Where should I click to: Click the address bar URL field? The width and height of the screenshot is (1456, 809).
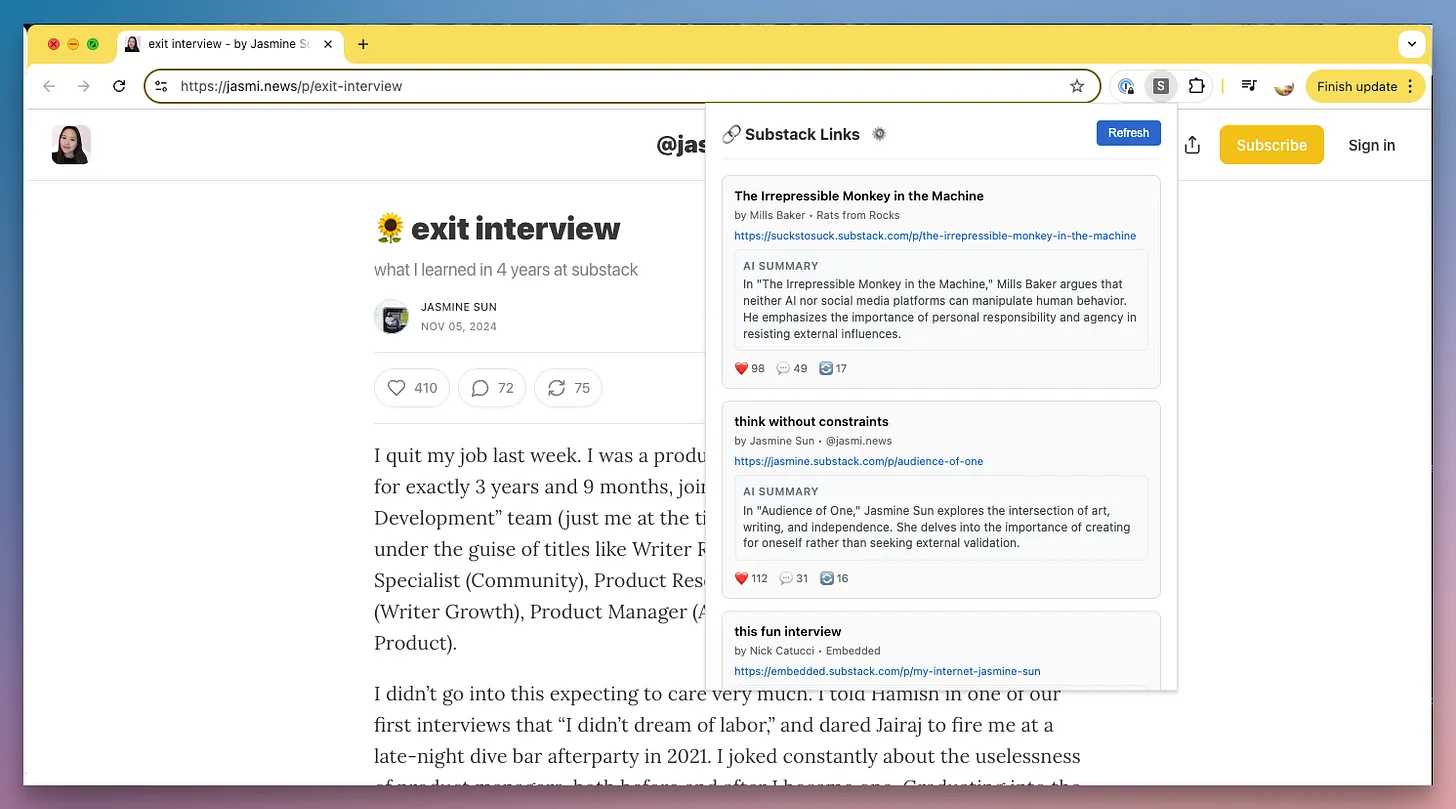[600, 86]
